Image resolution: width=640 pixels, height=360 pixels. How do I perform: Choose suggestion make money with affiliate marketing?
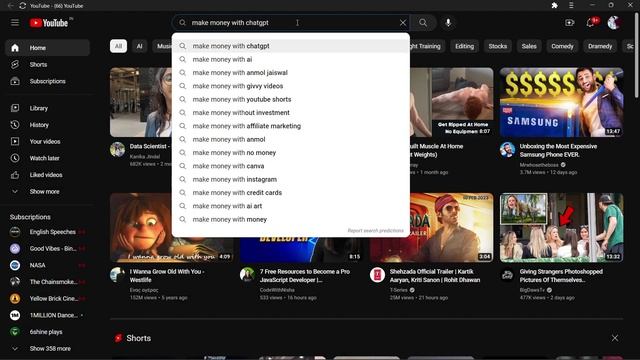tap(291, 126)
